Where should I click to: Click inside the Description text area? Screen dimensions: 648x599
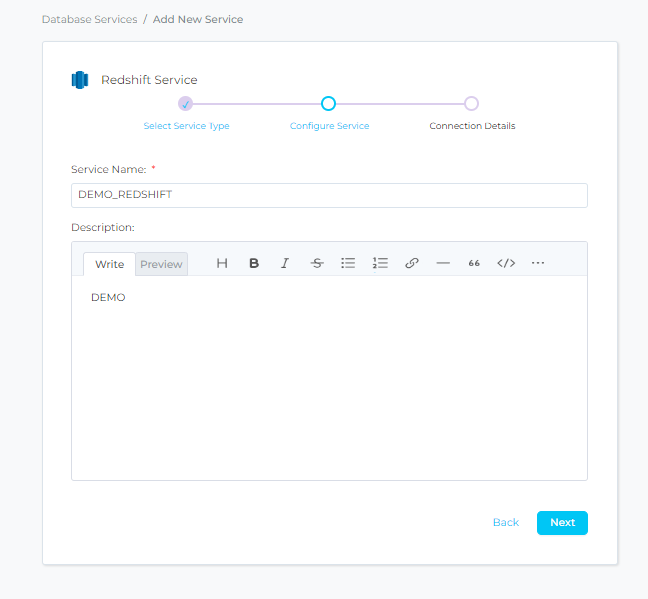point(329,380)
